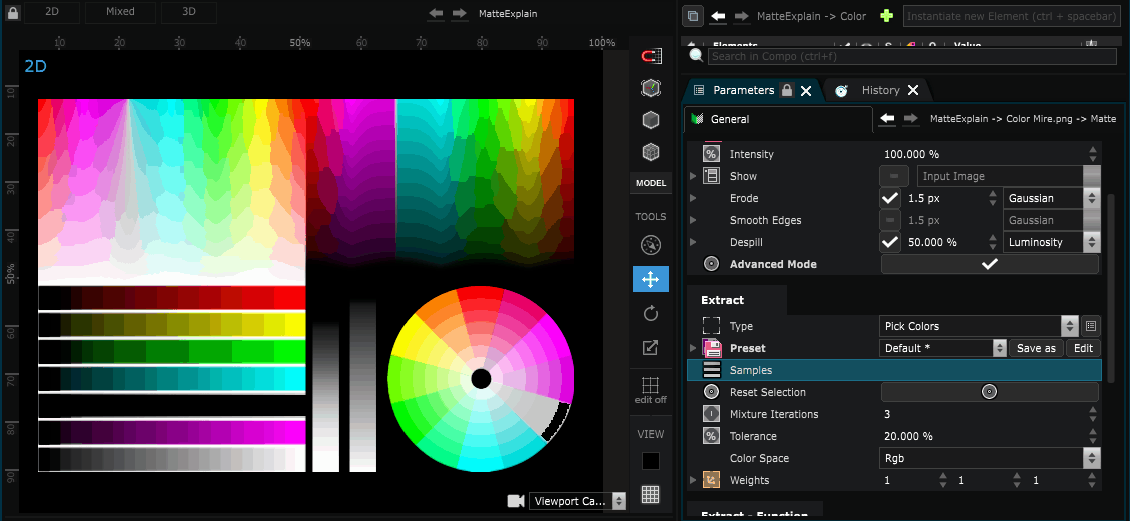The image size is (1130, 521).
Task: Click the preset Edit button
Action: click(1083, 348)
